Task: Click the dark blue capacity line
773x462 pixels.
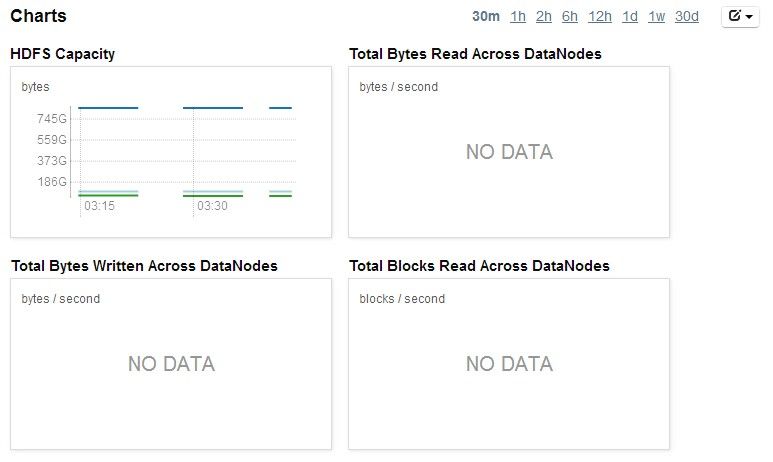Action: [108, 107]
